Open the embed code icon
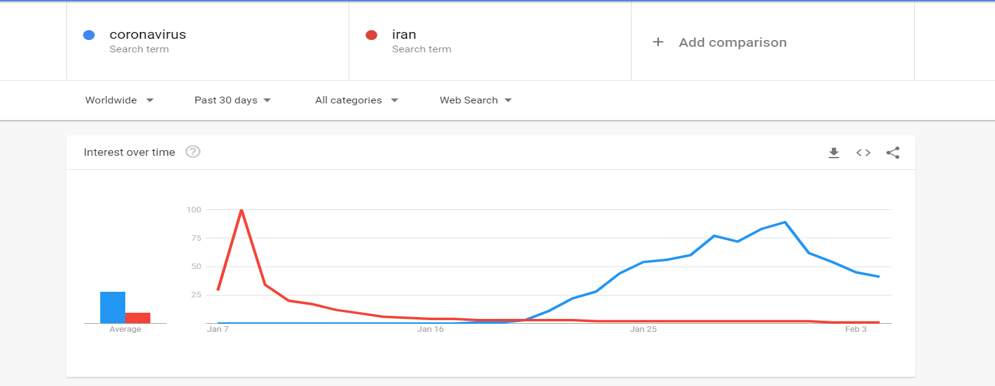The height and width of the screenshot is (386, 995). pos(863,152)
